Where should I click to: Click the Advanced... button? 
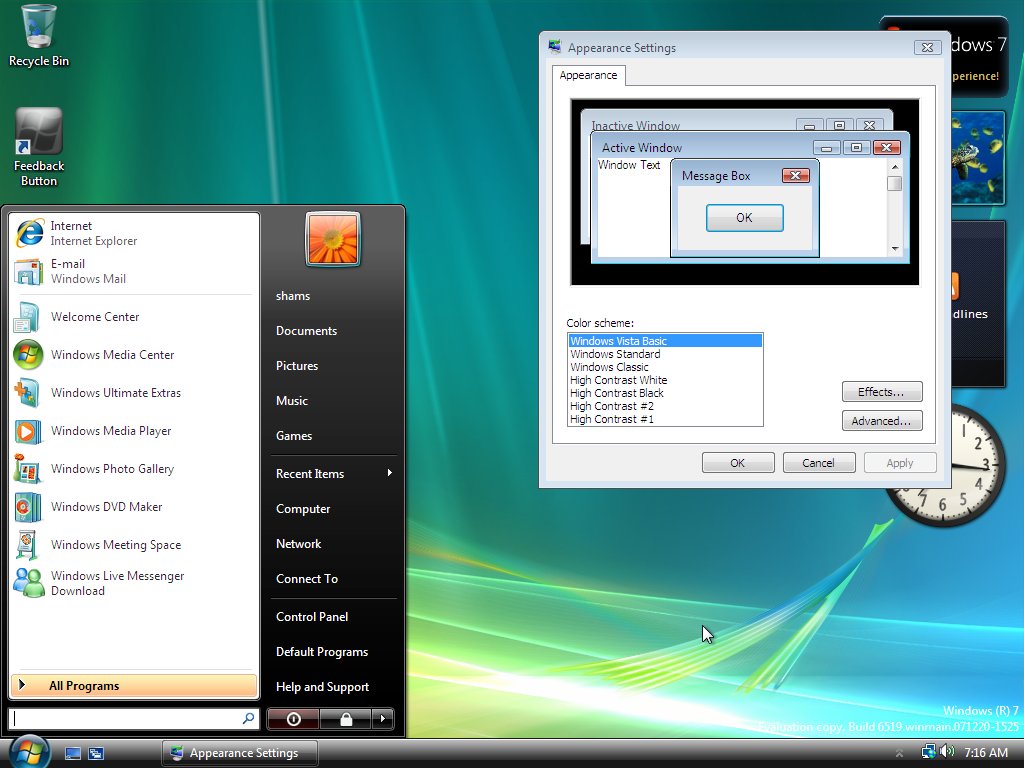coord(881,421)
